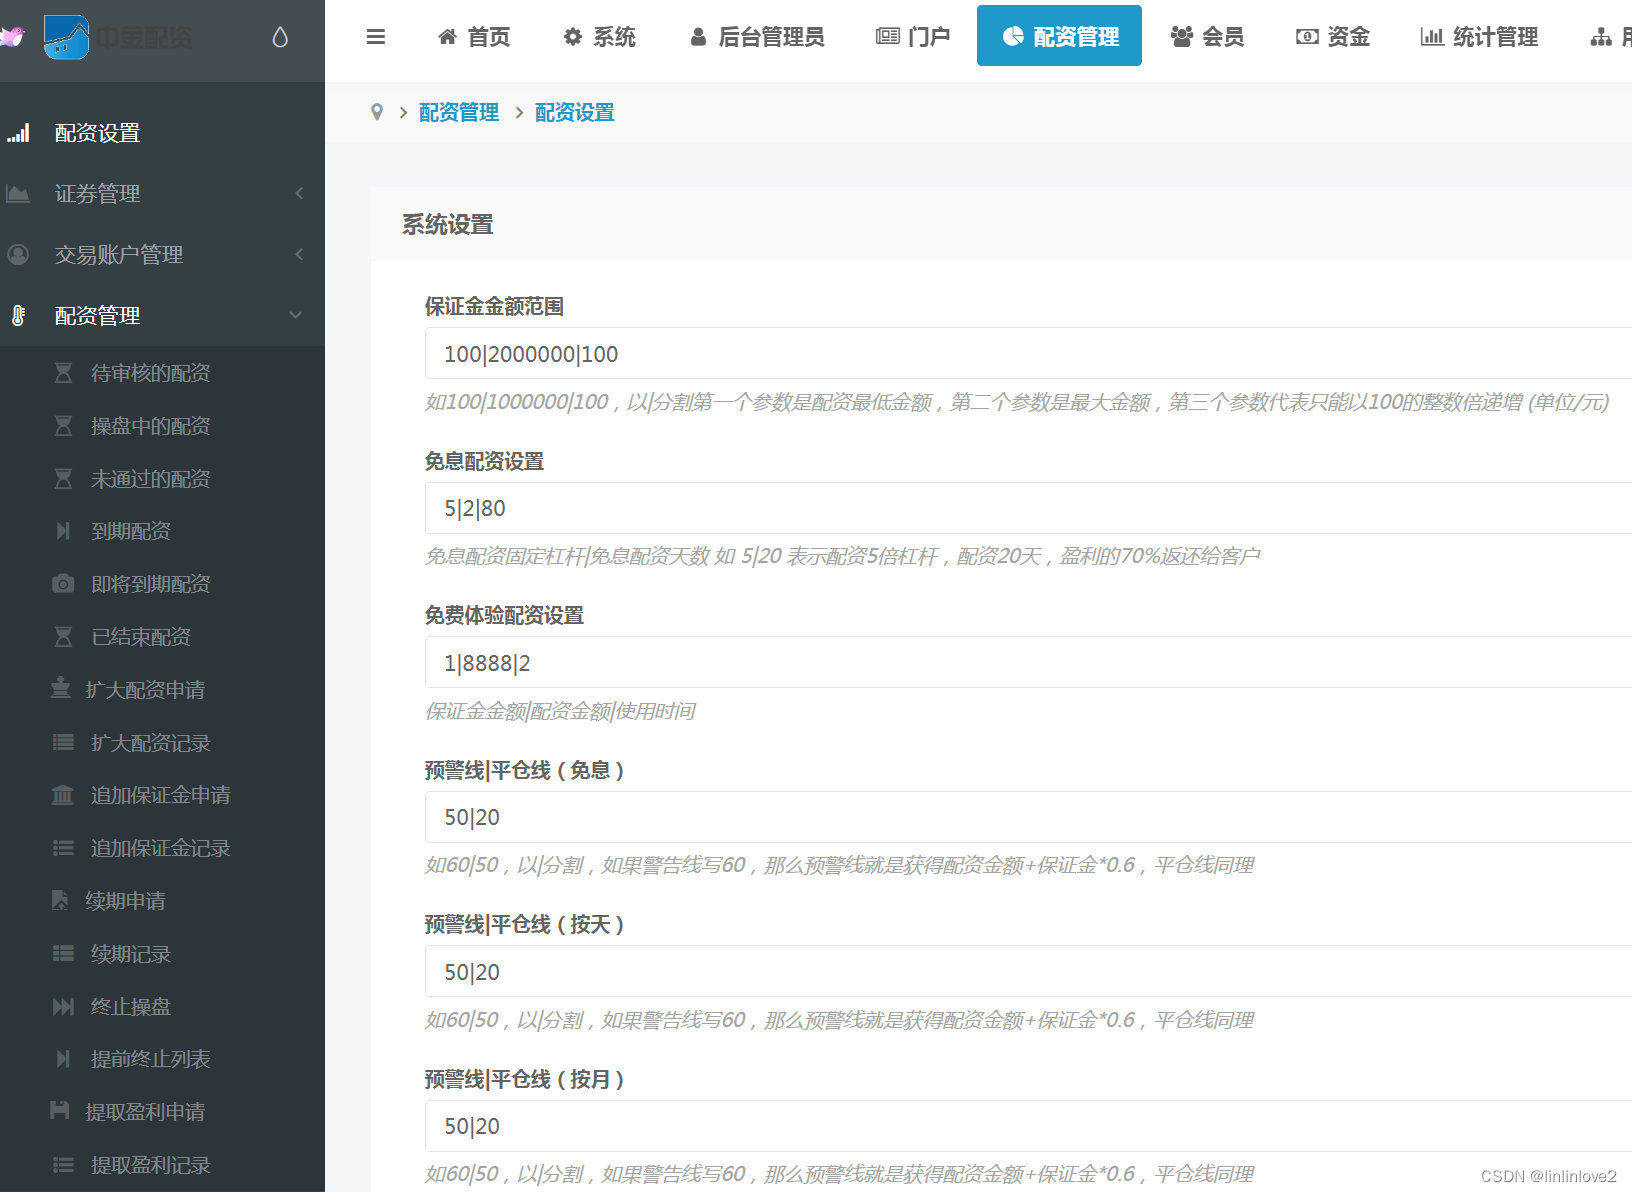The width and height of the screenshot is (1632, 1192).
Task: Click step-forward icon beside 提前终止列表
Action: coord(63,1059)
